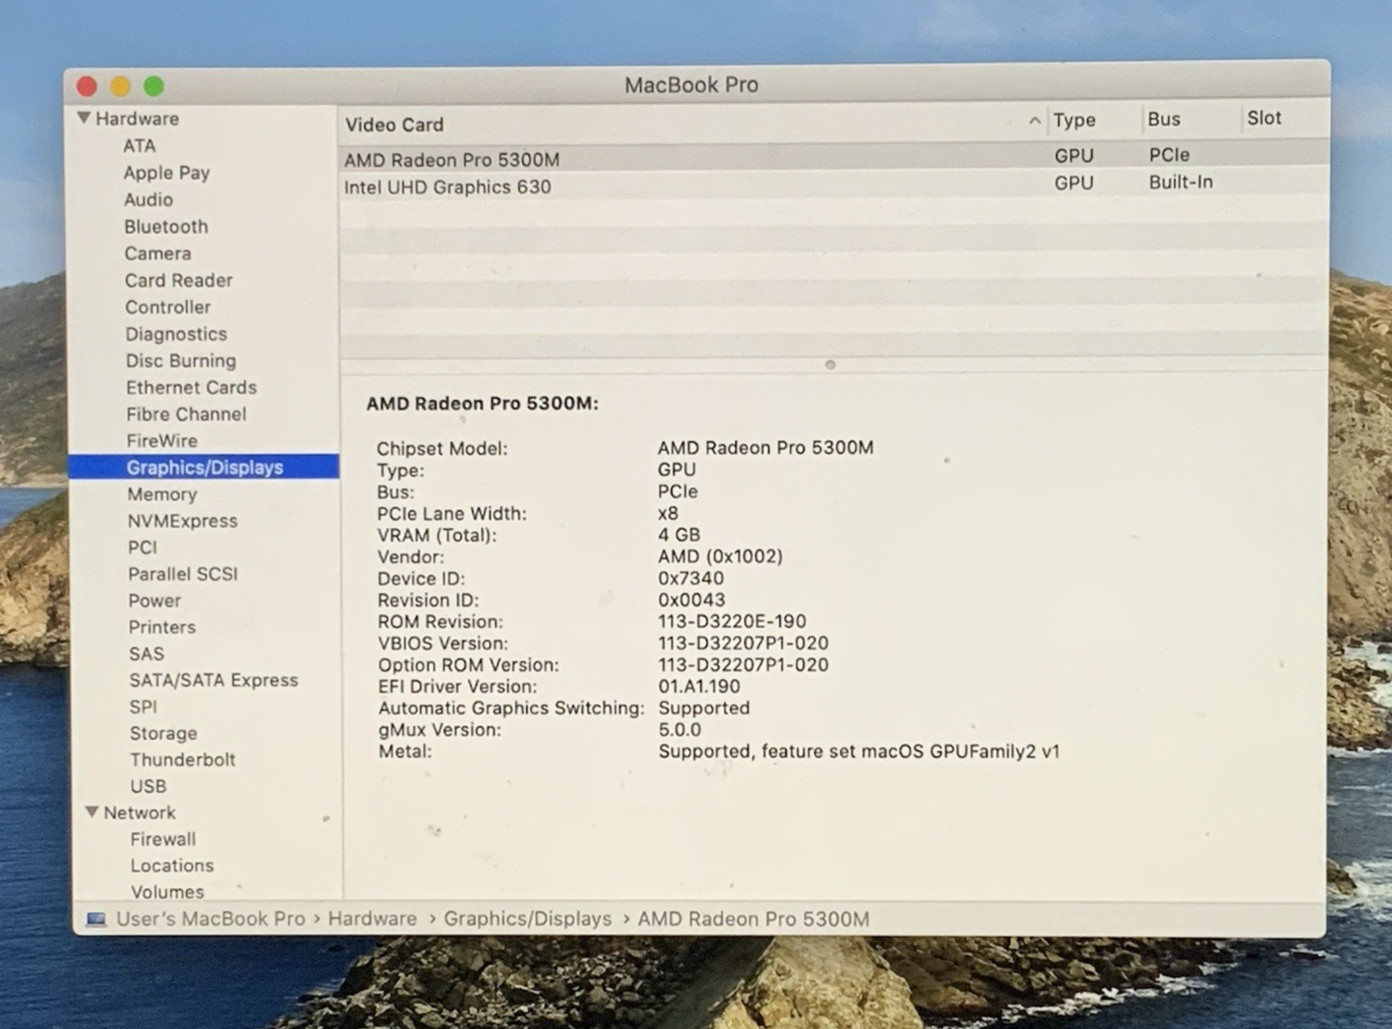Image resolution: width=1392 pixels, height=1029 pixels.
Task: Open the Memory section
Action: coord(162,494)
